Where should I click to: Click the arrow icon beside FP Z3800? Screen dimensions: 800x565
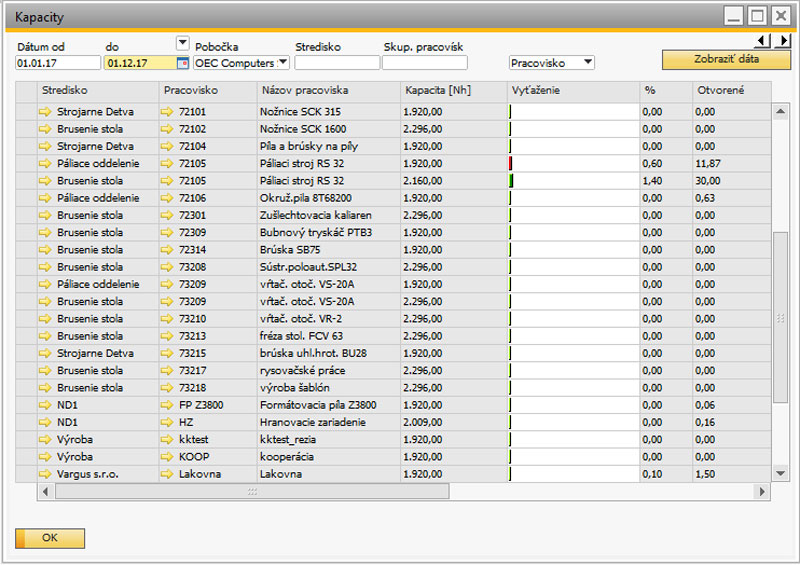167,405
